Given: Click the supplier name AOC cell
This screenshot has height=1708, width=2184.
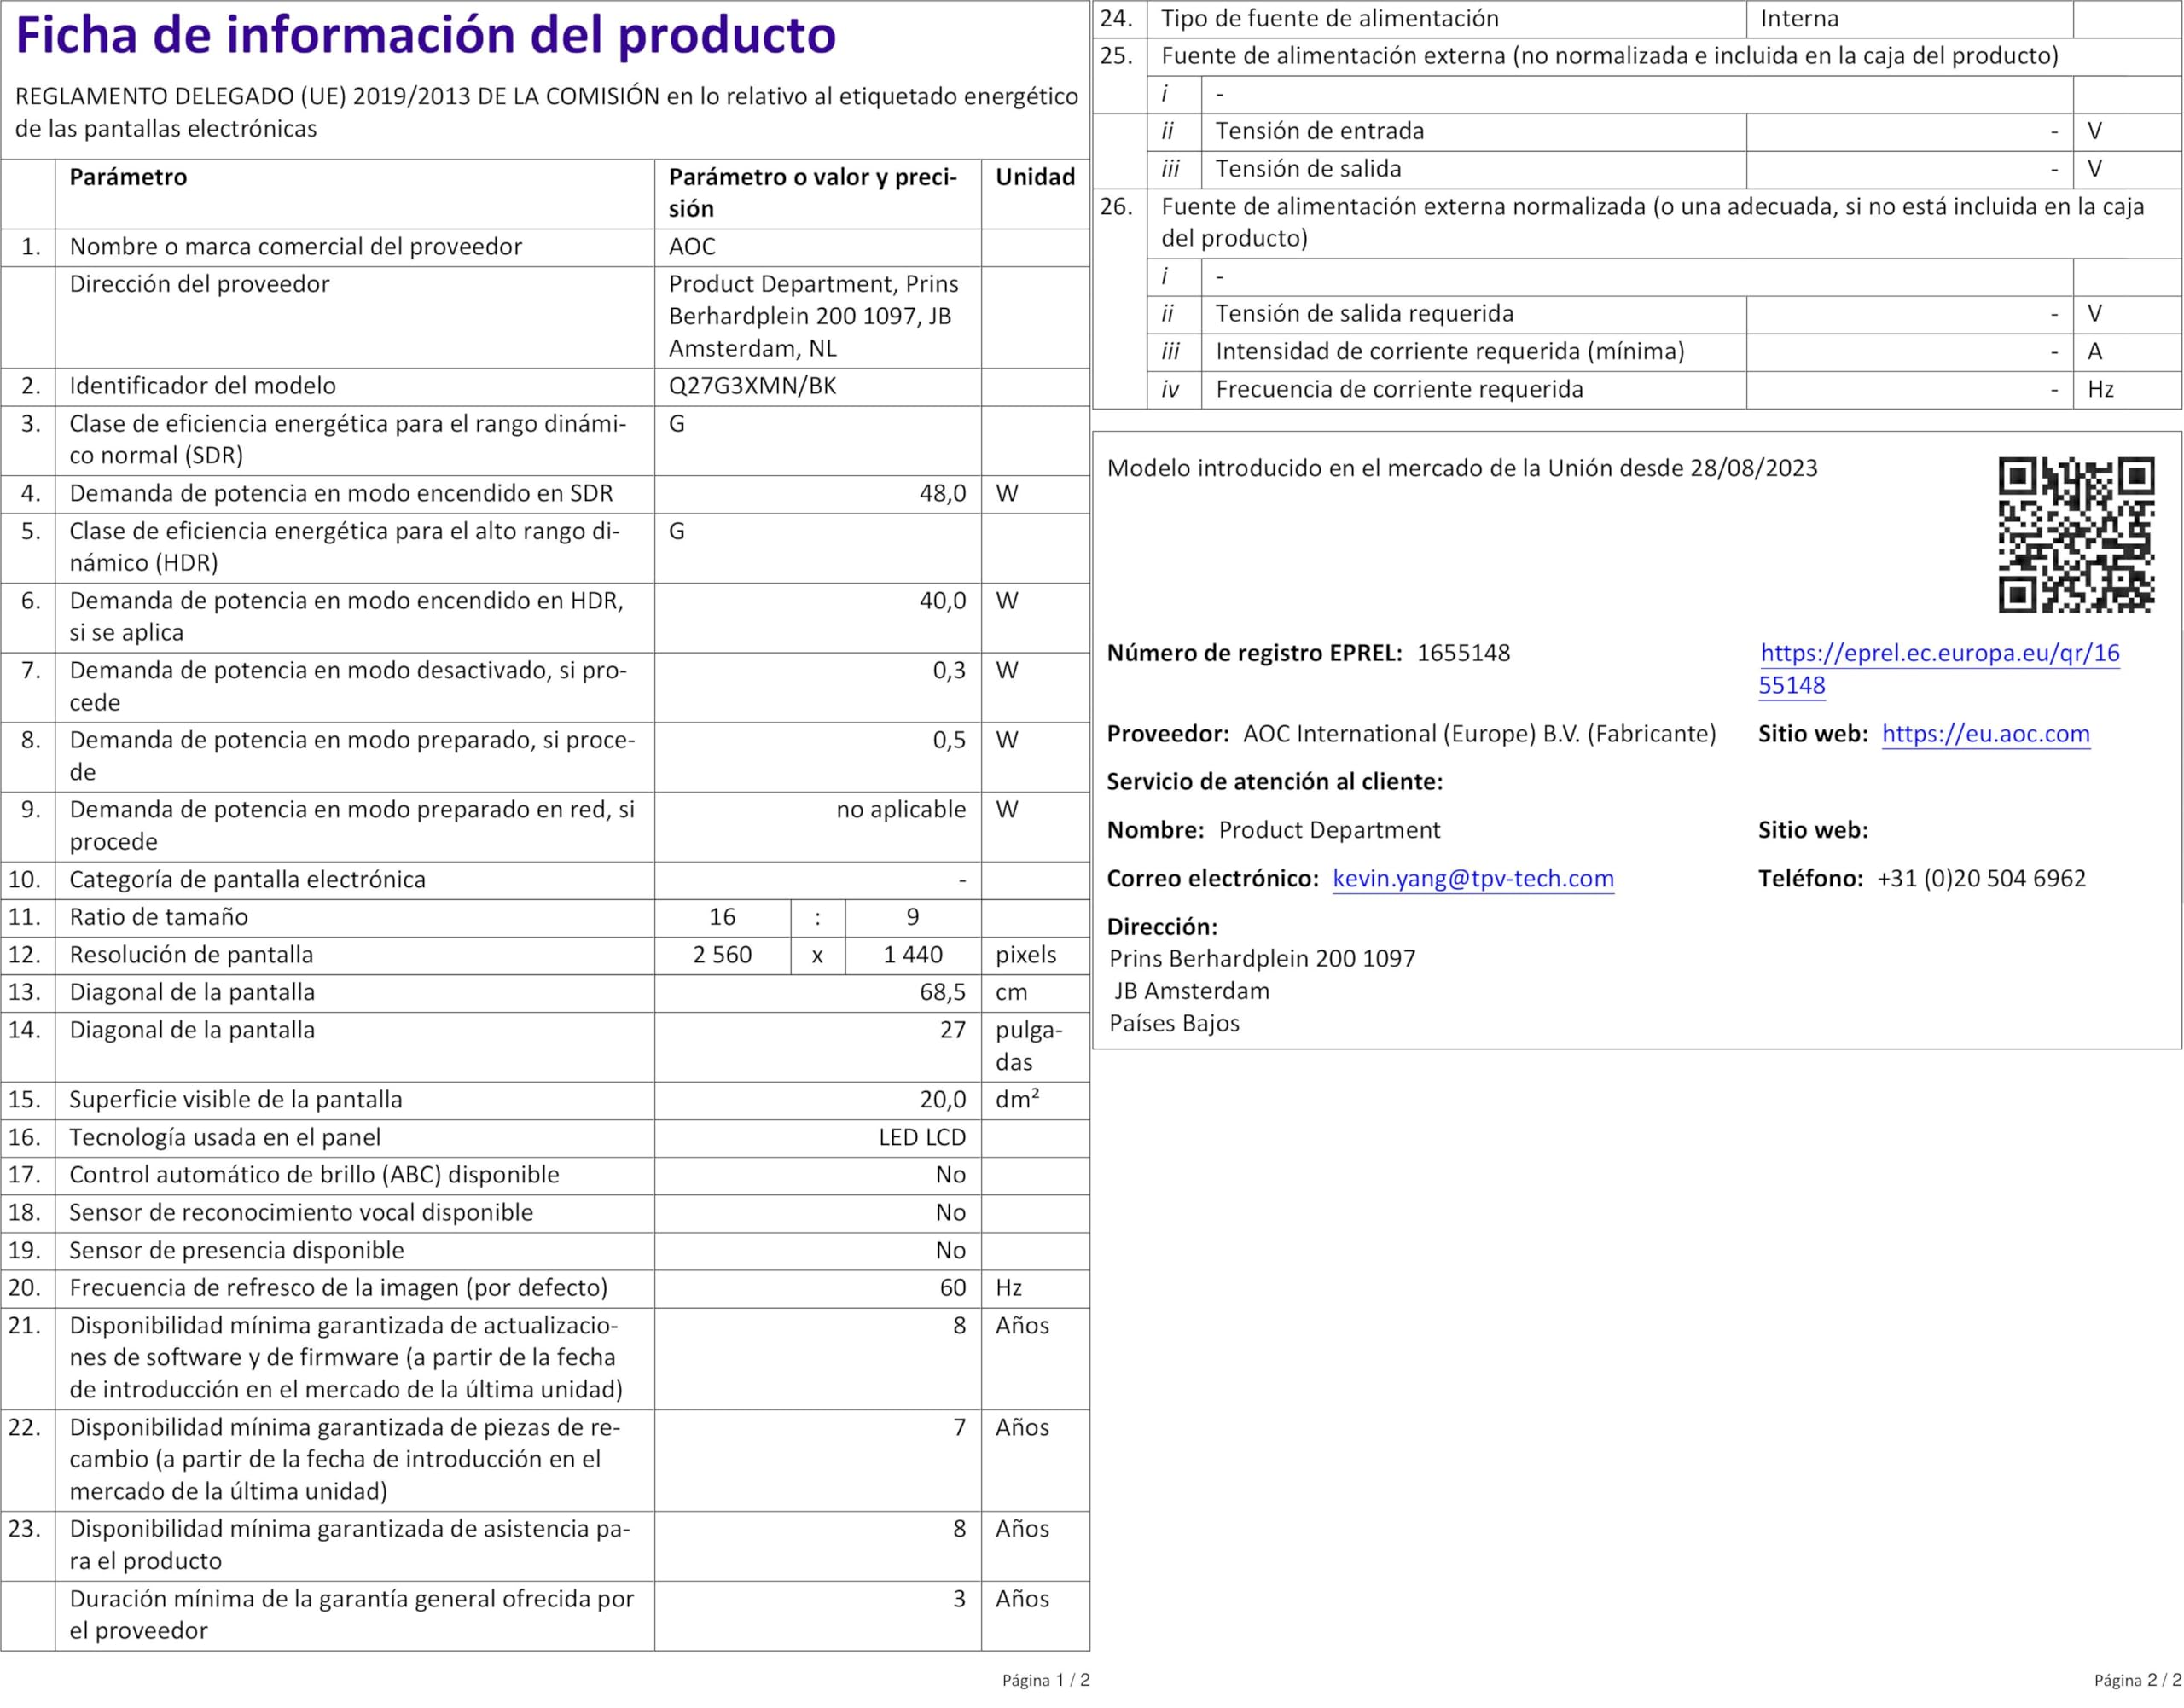Looking at the screenshot, I should coord(692,247).
